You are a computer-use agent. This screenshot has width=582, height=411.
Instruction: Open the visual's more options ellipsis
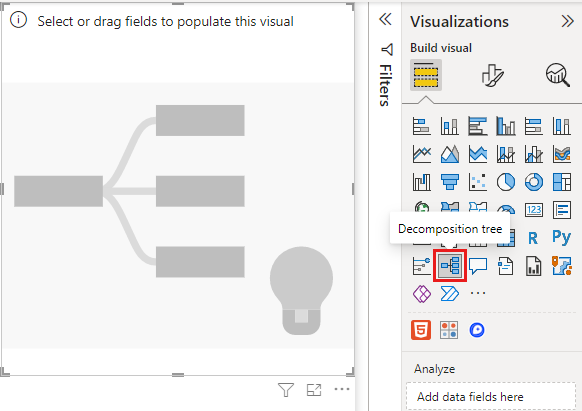point(342,389)
